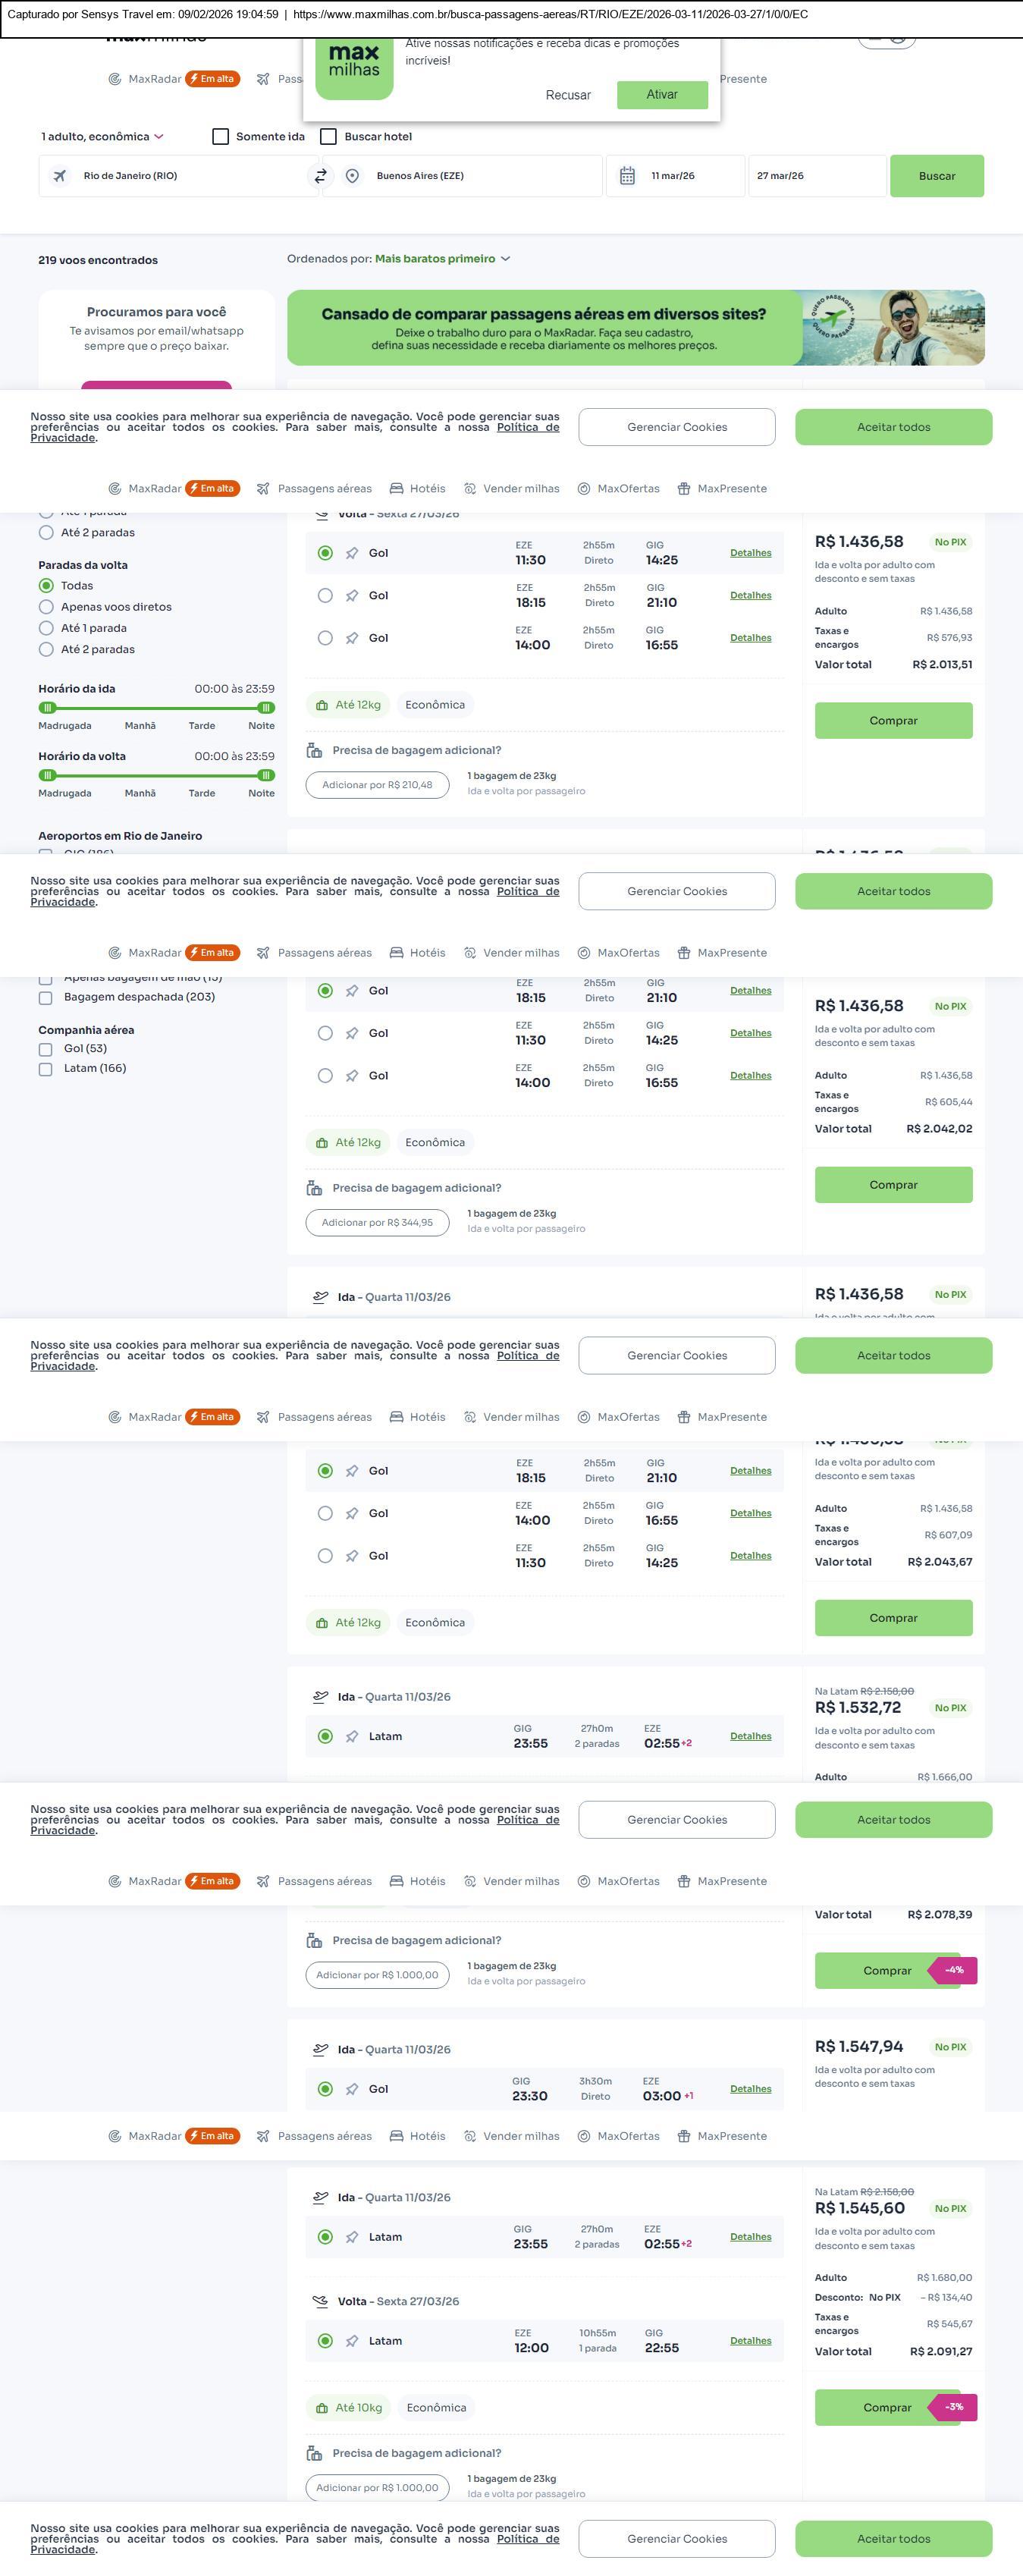Filter by Latam (166) airline checkbox
Screen dimensions: 1023x2576
(x=46, y=1069)
